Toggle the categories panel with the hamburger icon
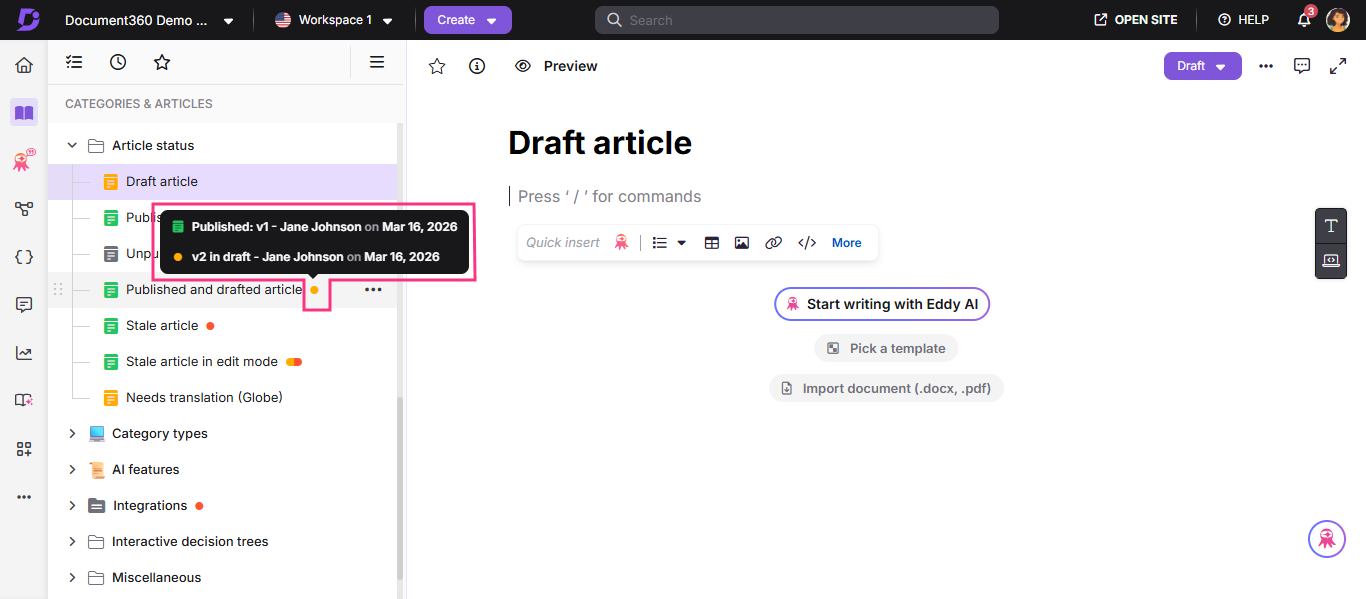This screenshot has height=599, width=1366. [376, 61]
